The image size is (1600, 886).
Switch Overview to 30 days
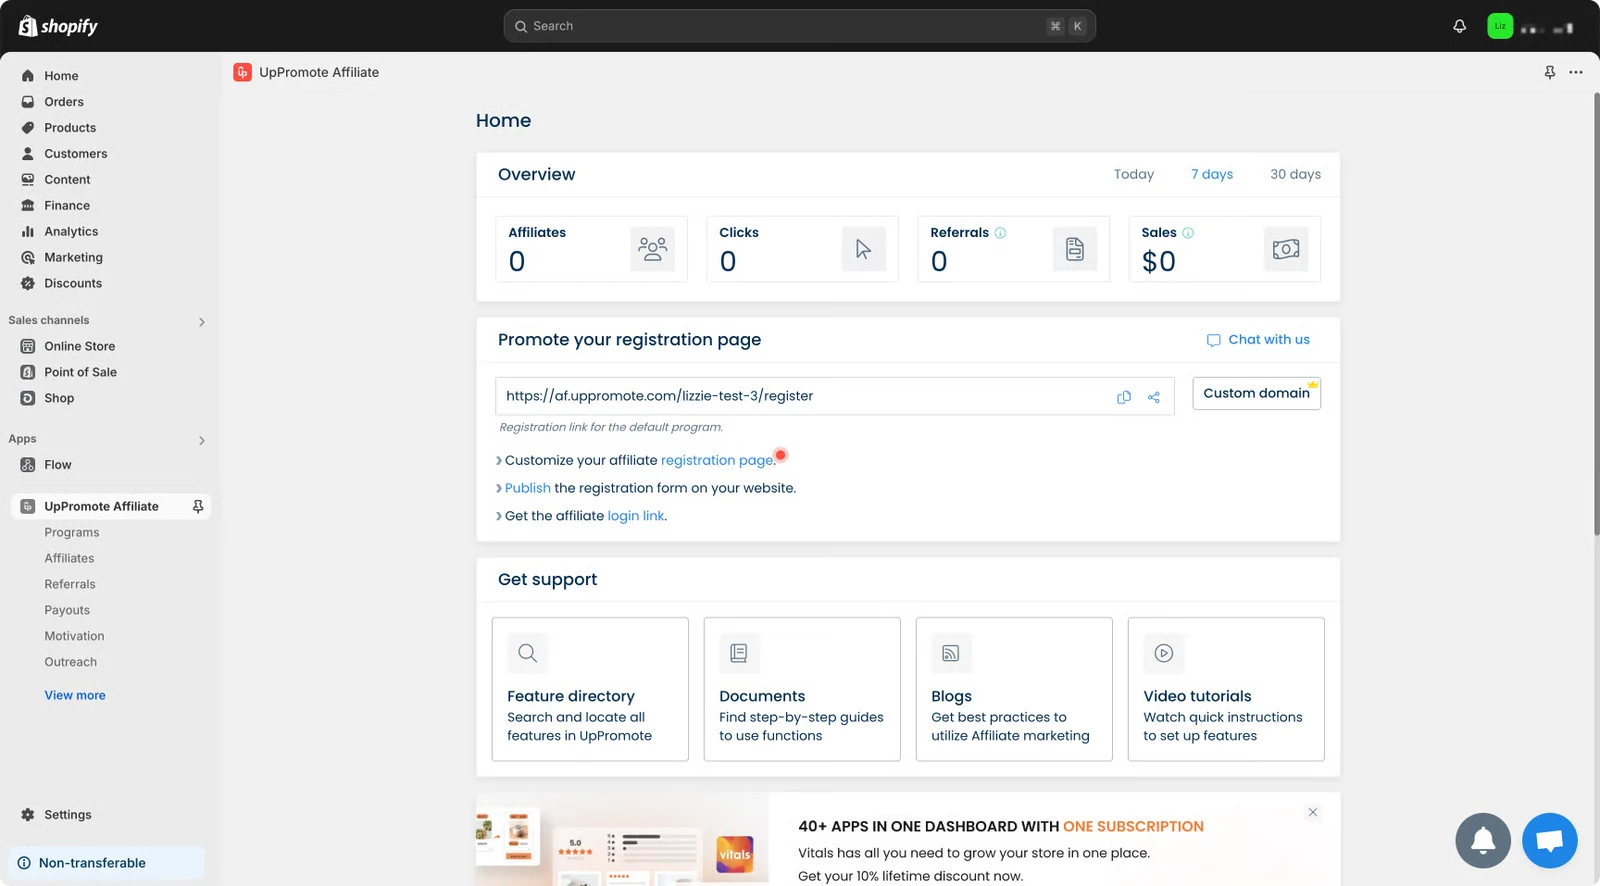1295,174
